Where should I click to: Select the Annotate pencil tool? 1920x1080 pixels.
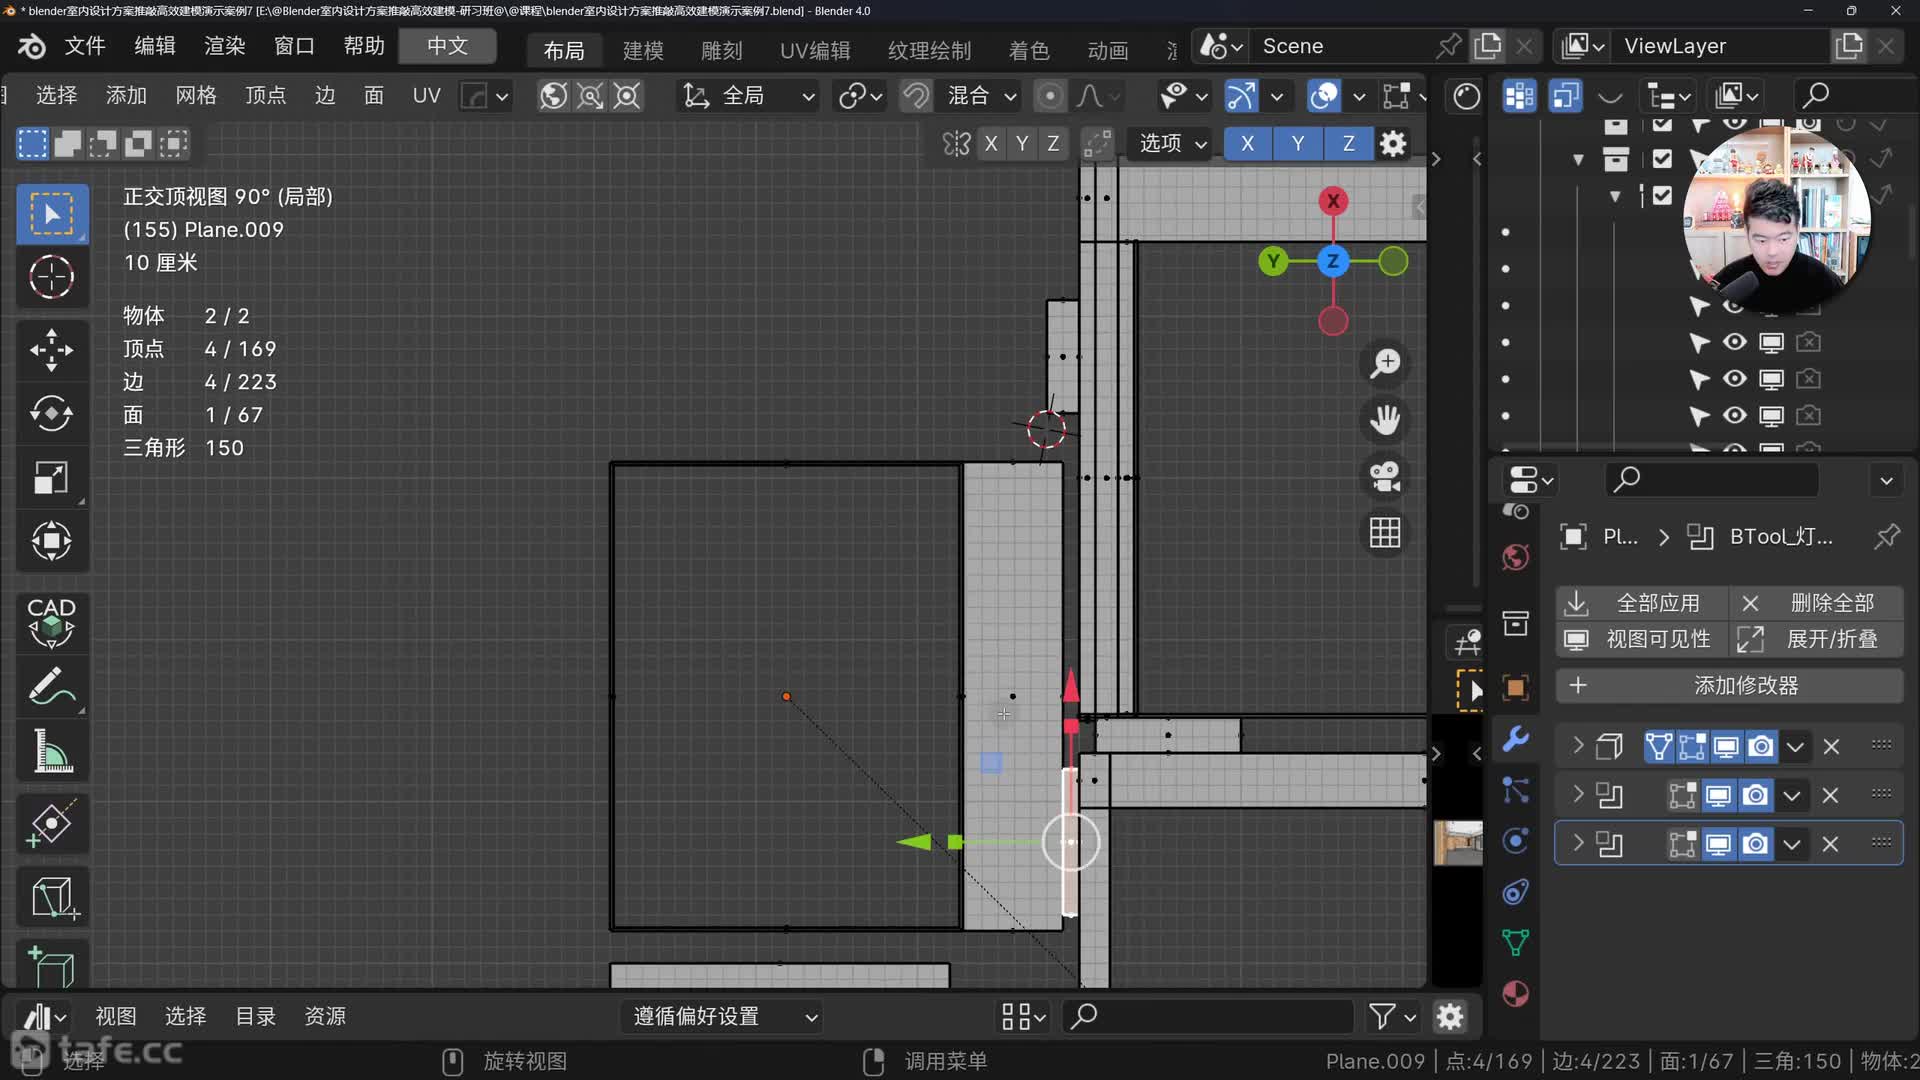[x=51, y=688]
